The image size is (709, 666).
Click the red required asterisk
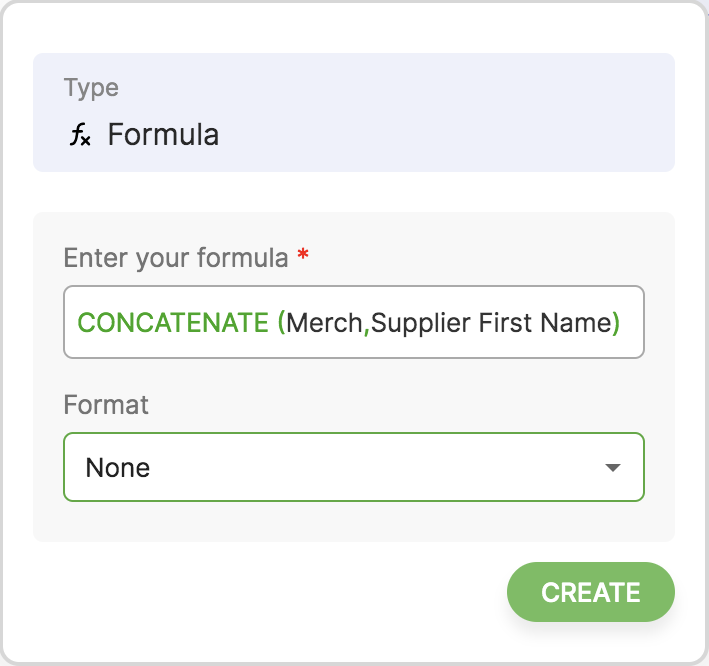[x=303, y=257]
